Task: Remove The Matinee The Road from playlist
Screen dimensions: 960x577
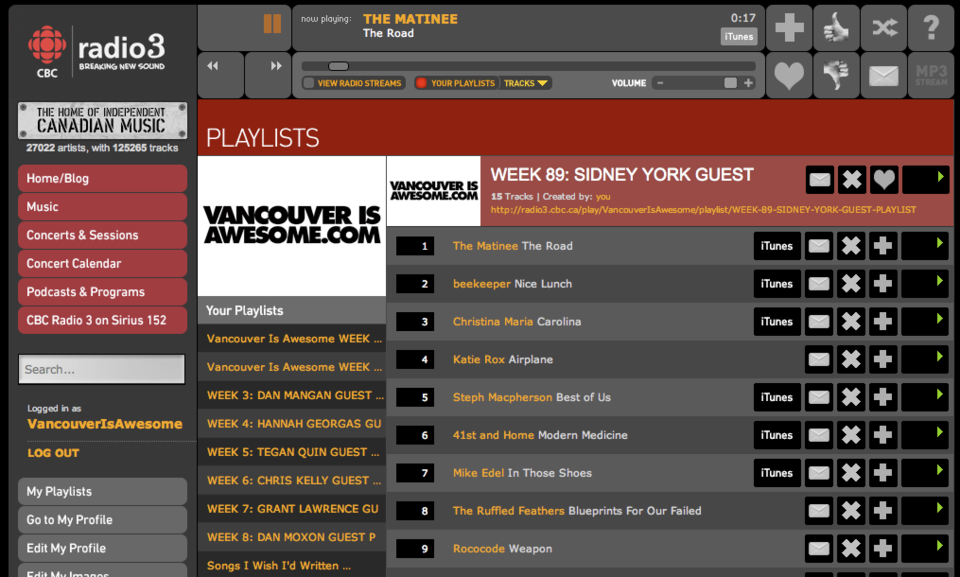Action: pos(850,246)
